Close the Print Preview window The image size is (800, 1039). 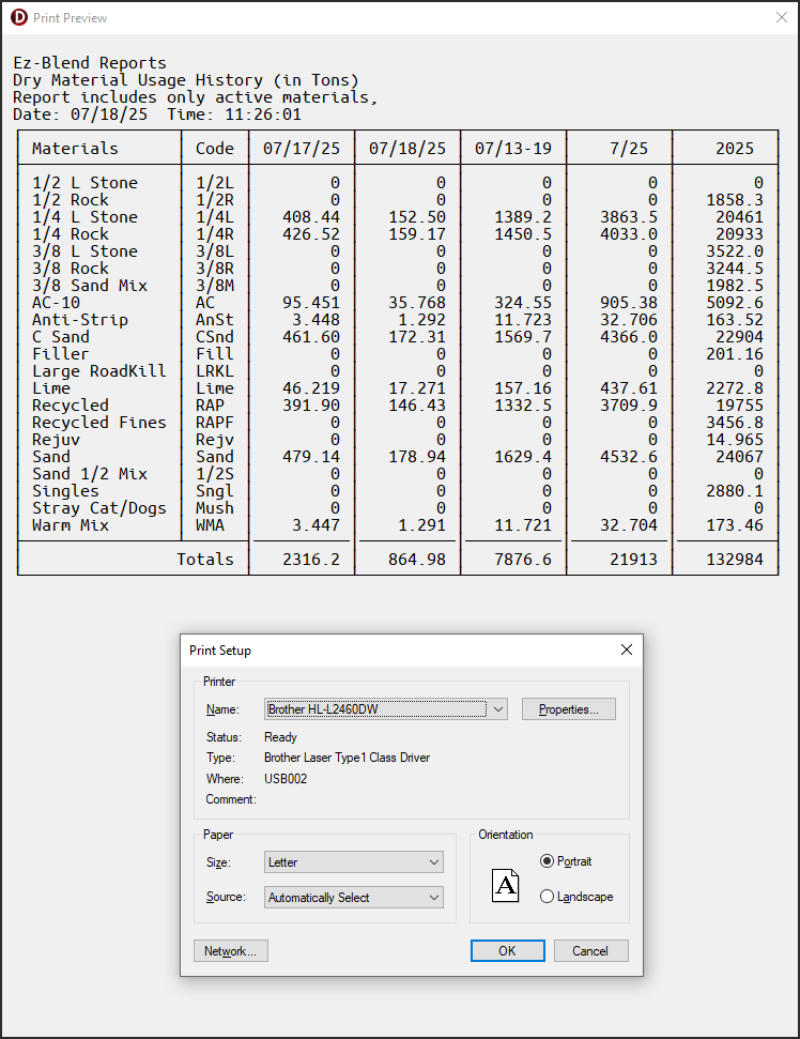coord(781,17)
